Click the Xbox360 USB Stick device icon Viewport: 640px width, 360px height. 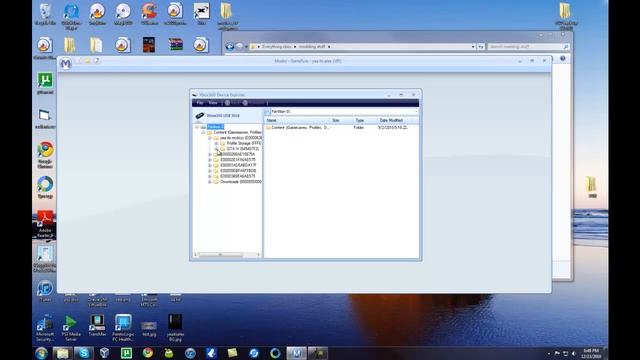coord(200,116)
